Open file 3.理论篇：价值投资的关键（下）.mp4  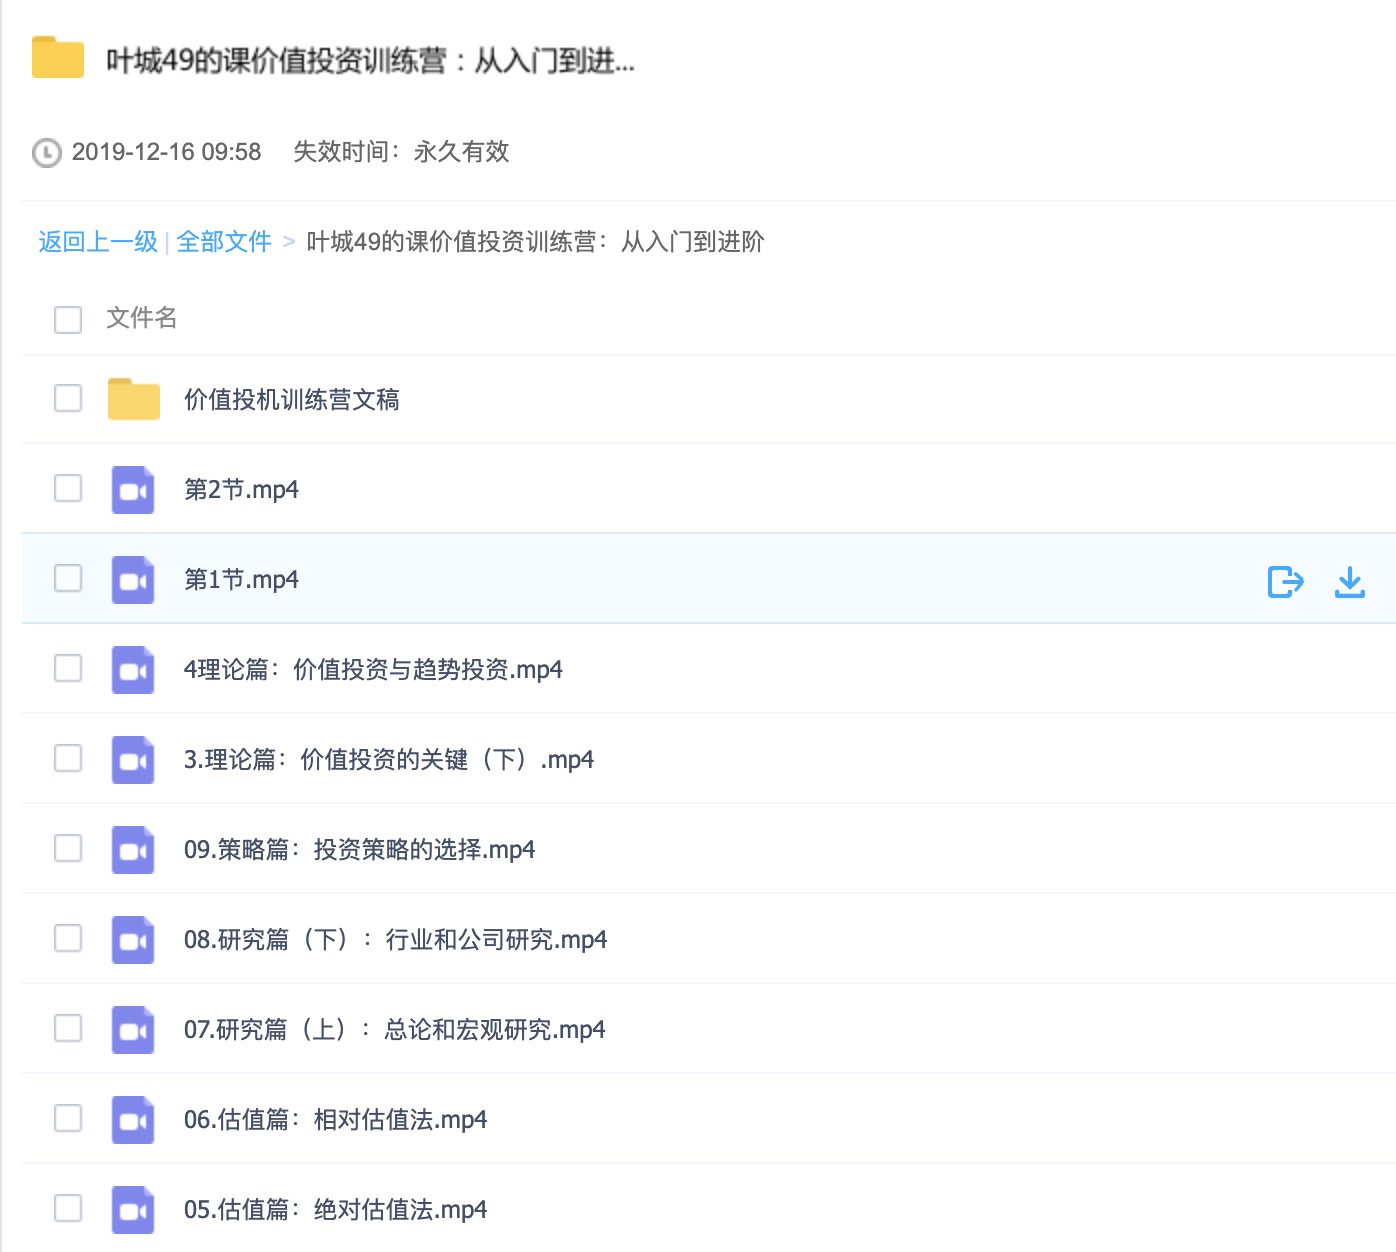click(389, 760)
